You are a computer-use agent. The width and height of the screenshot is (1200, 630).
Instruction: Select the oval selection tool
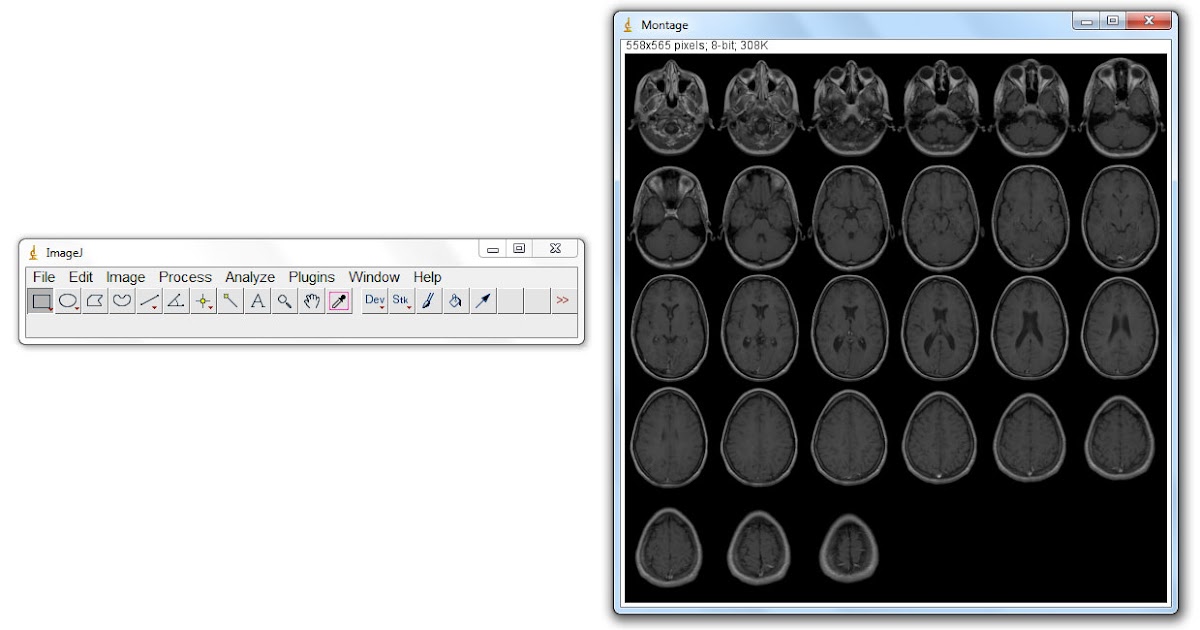point(68,300)
